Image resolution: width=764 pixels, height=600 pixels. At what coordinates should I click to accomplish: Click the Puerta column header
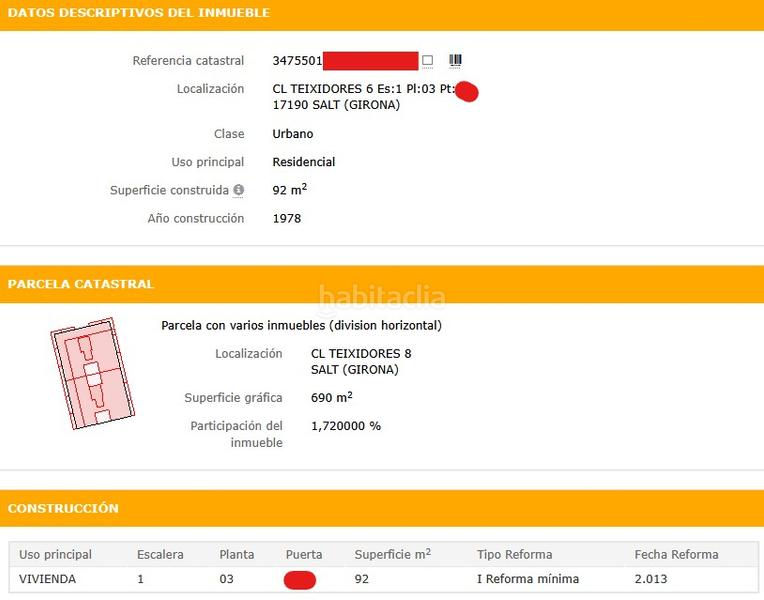tap(304, 554)
